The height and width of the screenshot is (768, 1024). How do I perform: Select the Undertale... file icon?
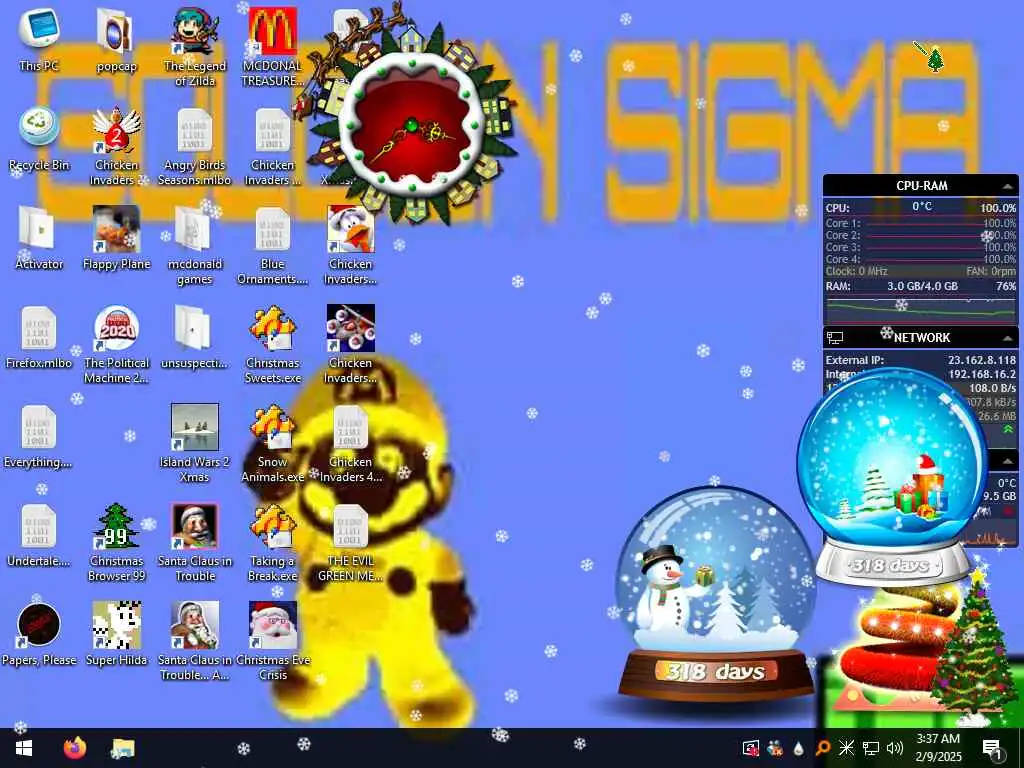coord(39,536)
